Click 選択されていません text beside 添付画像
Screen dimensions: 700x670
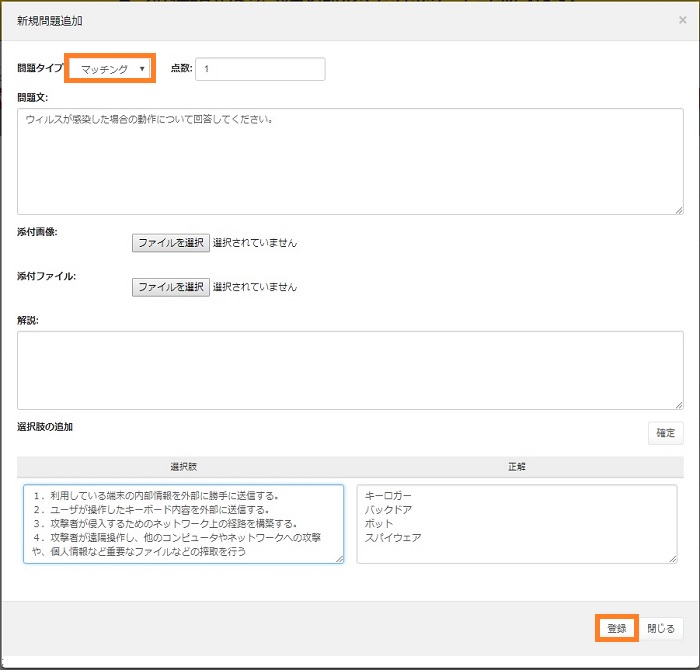point(255,242)
